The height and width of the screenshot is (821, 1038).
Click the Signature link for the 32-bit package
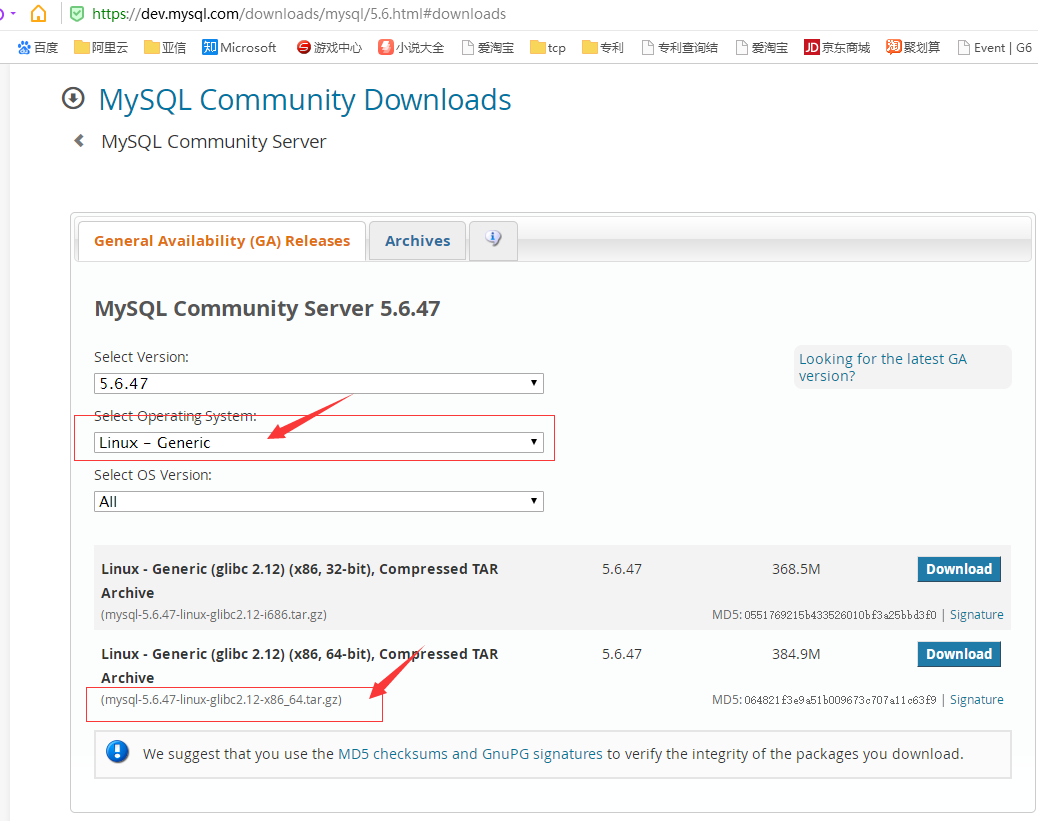pos(976,614)
